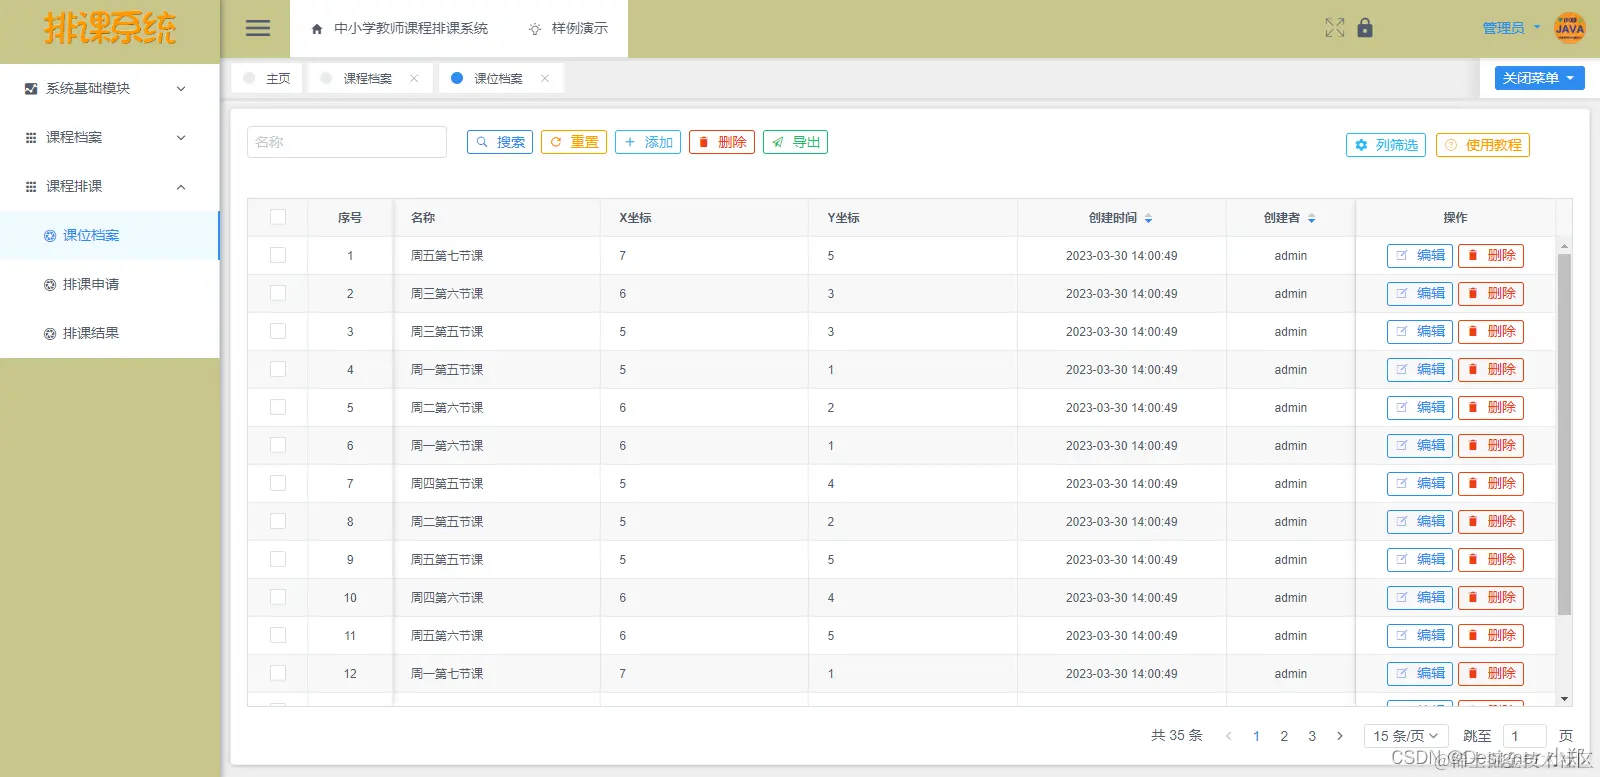Open 排课结果 sidebar item
Screen dimensions: 1600x777
pyautogui.click(x=109, y=333)
